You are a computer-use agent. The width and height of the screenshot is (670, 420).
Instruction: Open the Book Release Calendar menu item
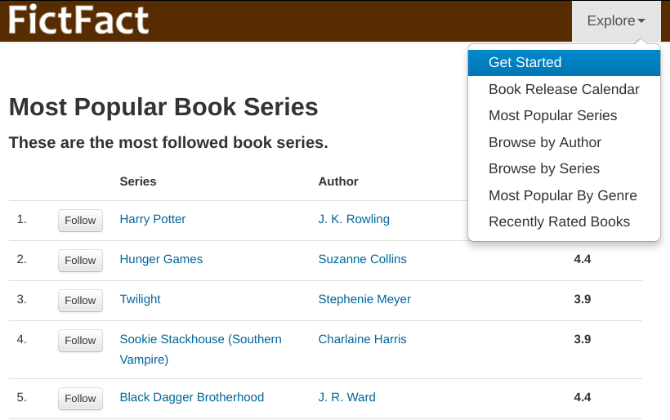(563, 89)
